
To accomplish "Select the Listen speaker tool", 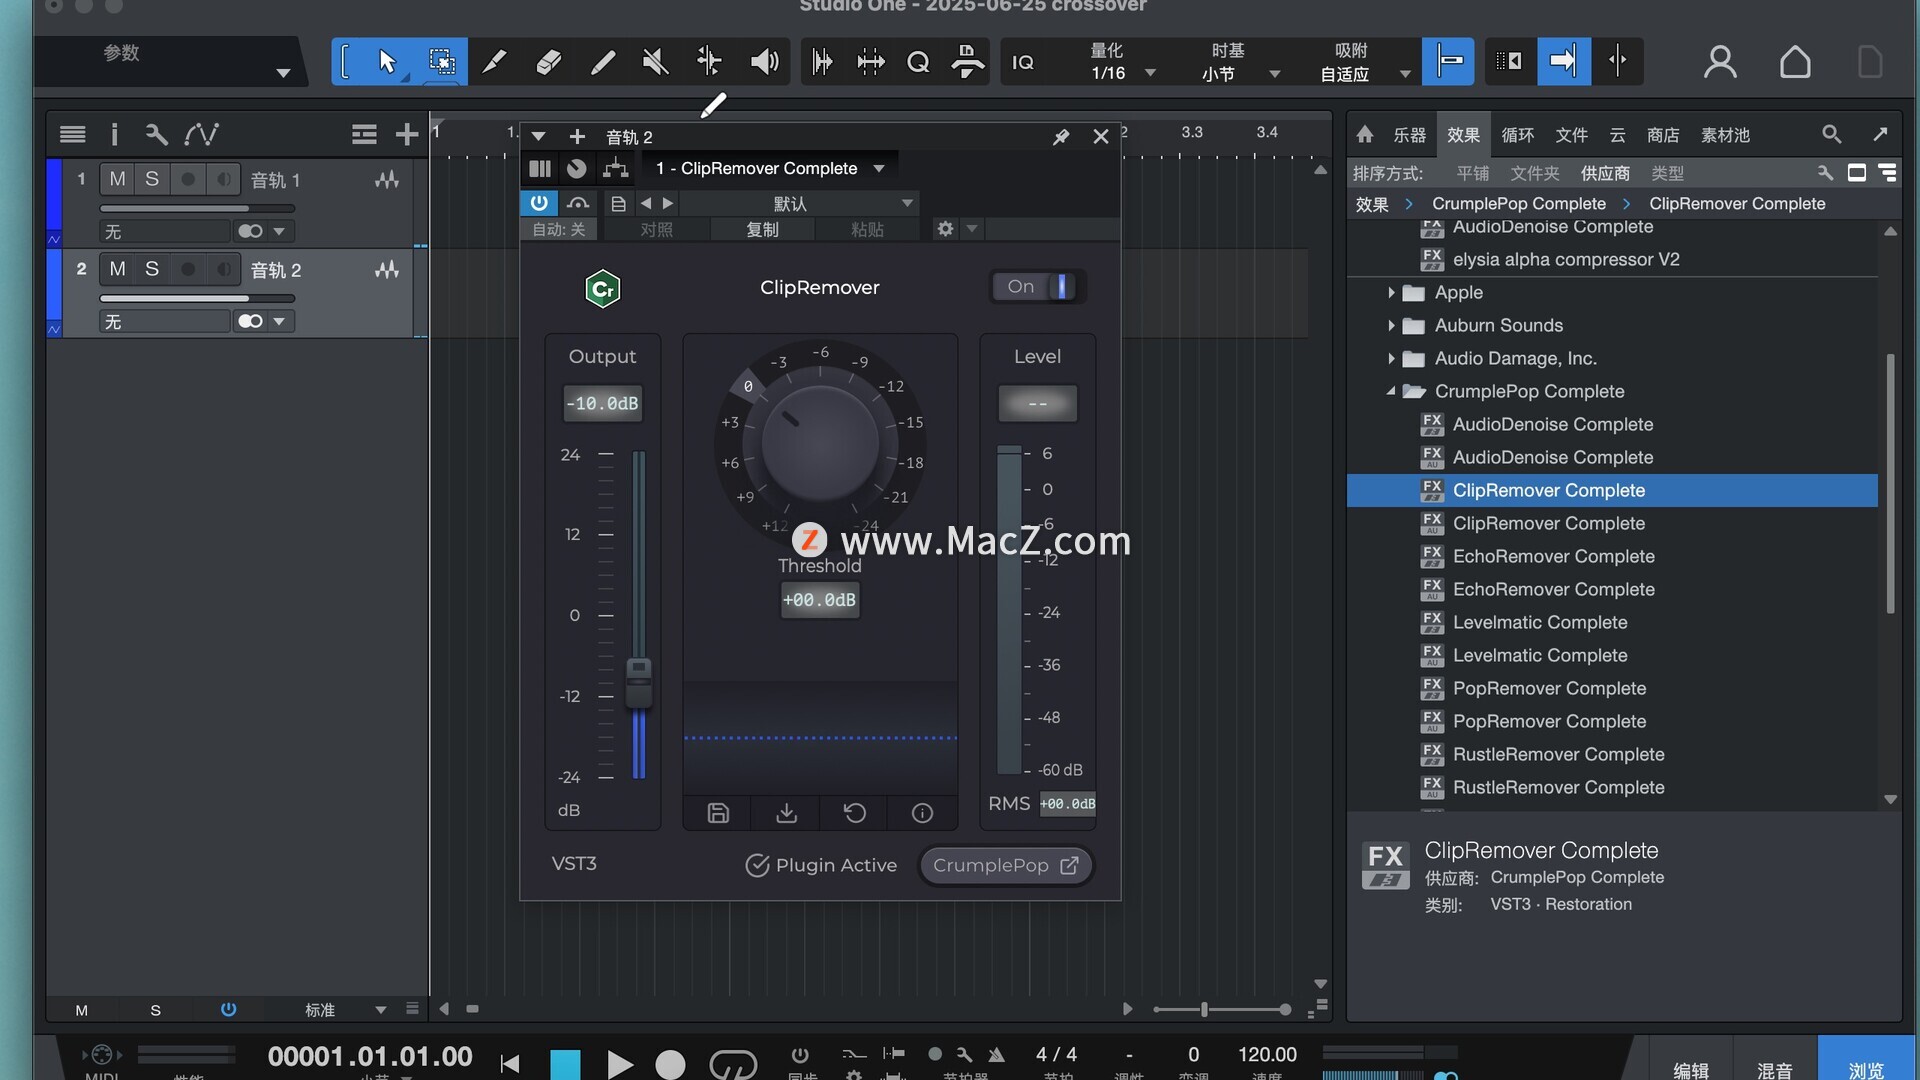I will pos(764,62).
